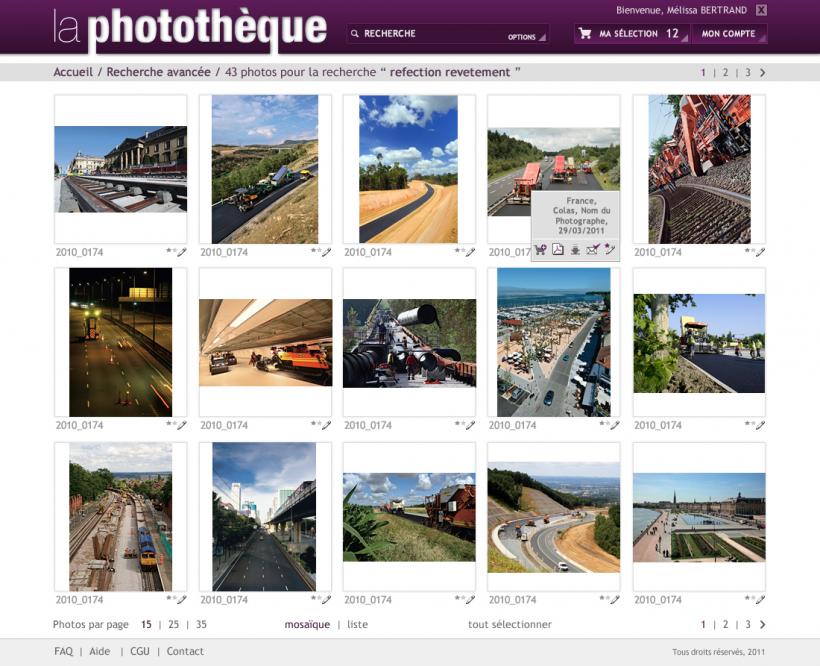The height and width of the screenshot is (666, 820).
Task: Open the MON COMPTE dropdown menu
Action: pyautogui.click(x=730, y=33)
